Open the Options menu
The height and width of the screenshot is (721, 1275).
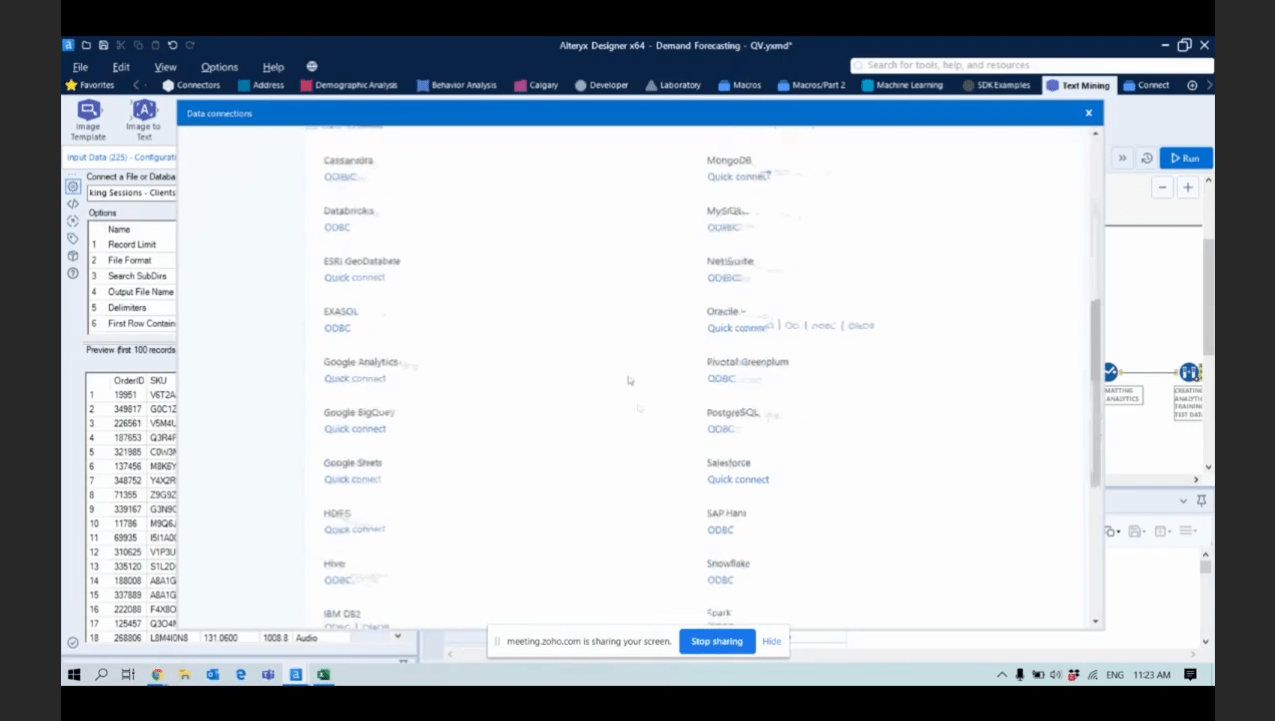point(219,67)
